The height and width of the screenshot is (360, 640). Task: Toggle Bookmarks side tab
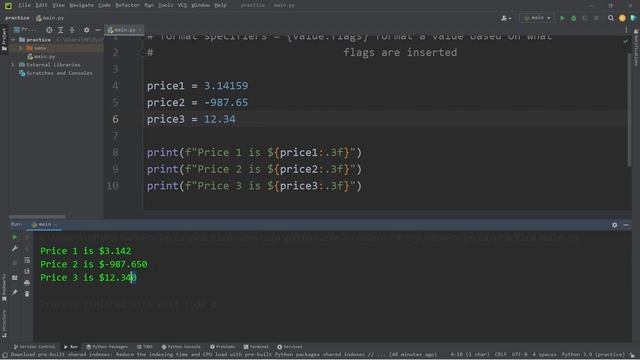point(4,288)
